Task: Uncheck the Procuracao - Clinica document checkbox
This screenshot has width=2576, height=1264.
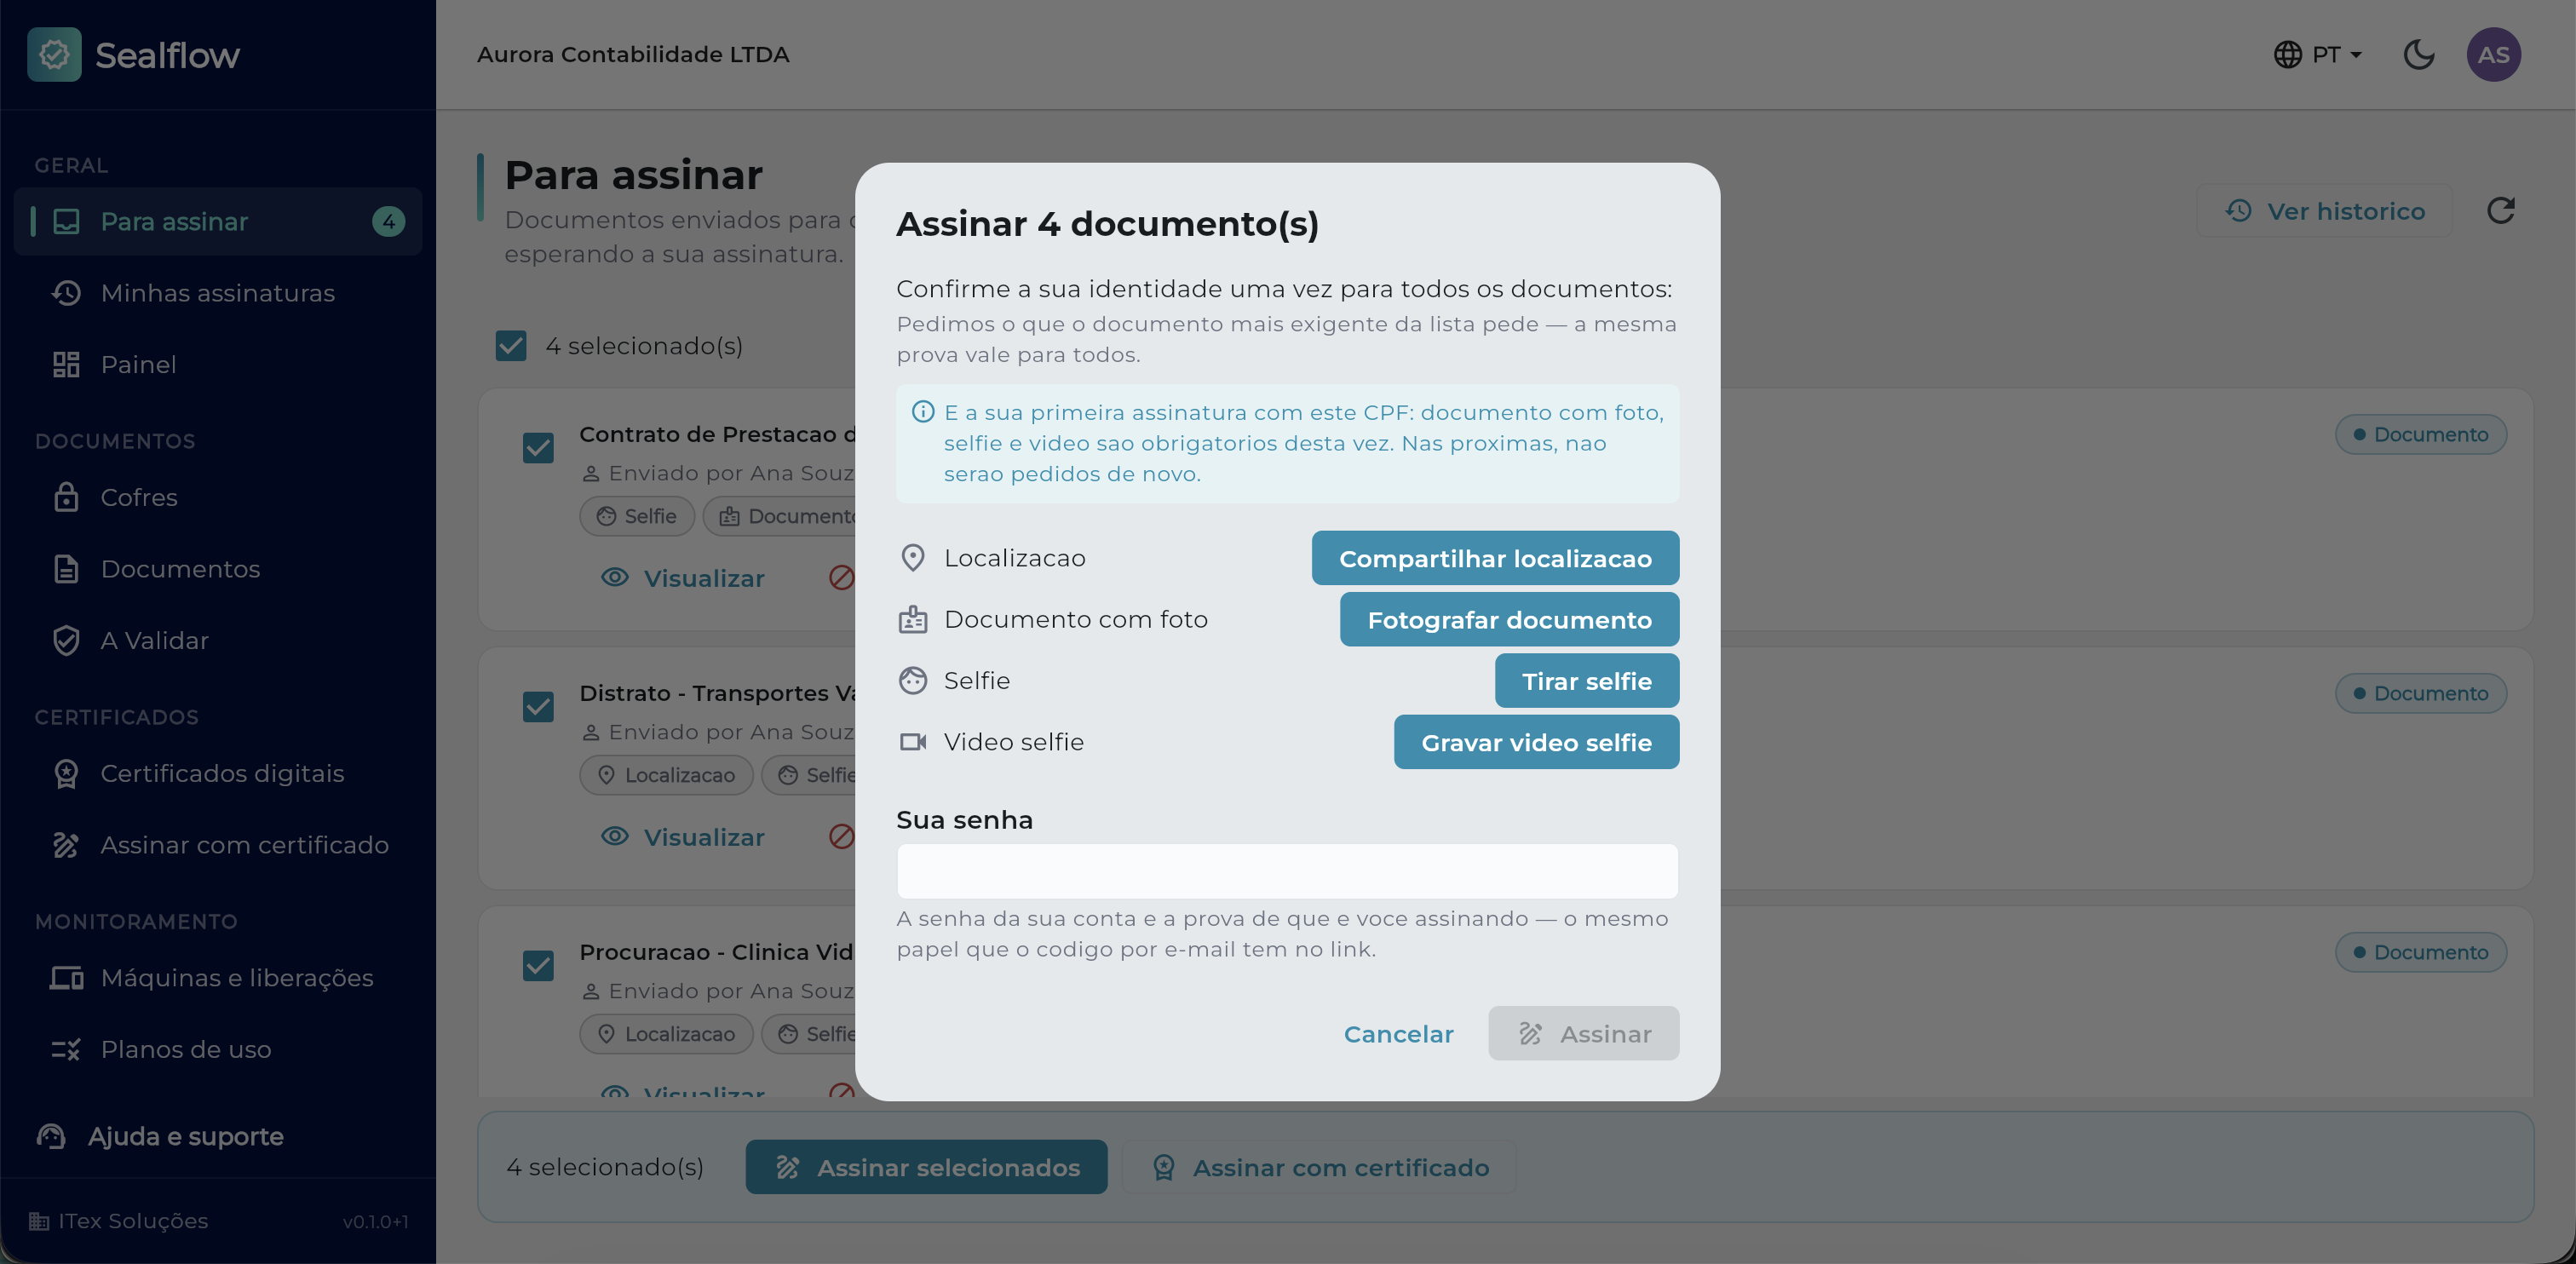Action: point(538,965)
